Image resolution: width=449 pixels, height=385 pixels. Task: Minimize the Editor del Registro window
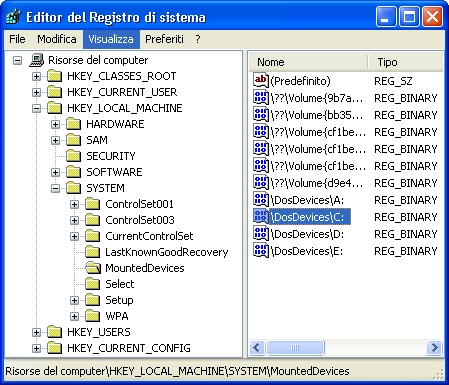pyautogui.click(x=386, y=17)
